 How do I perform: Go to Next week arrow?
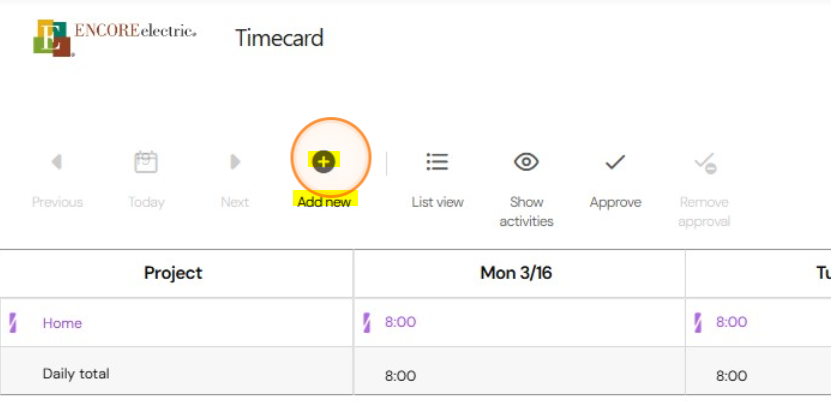coord(235,162)
